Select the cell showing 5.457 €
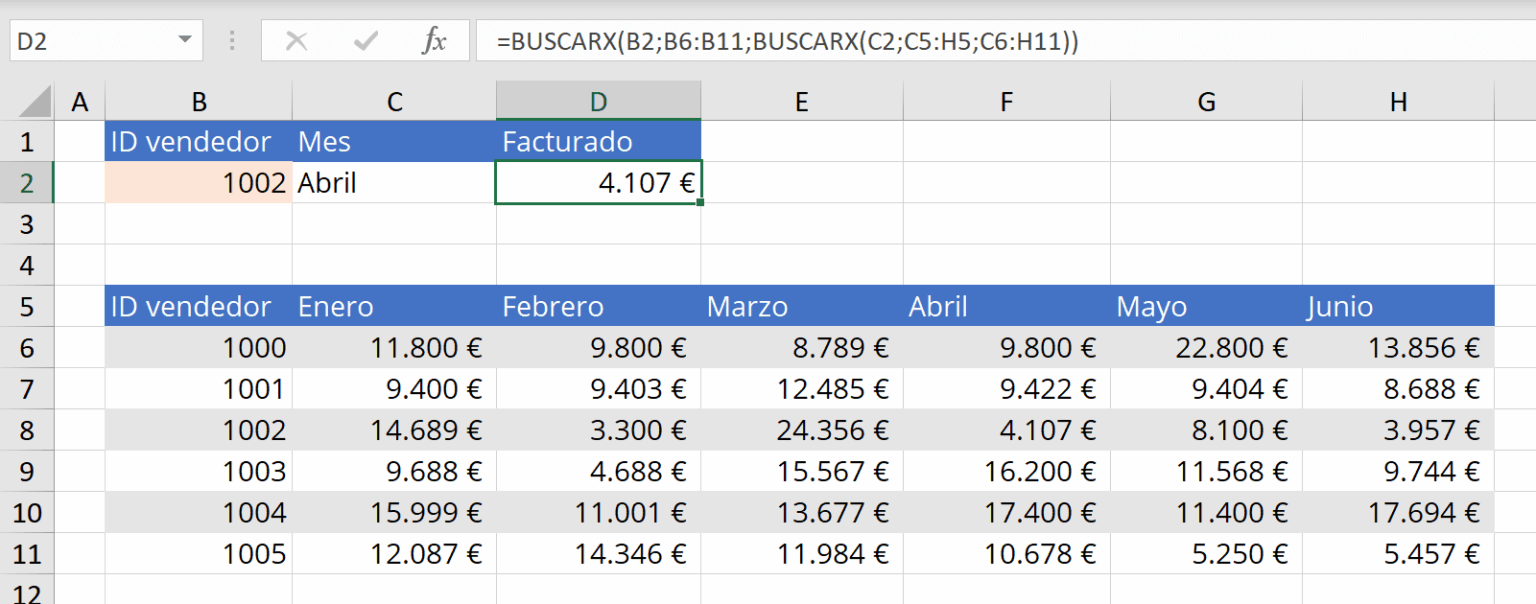 point(1398,553)
